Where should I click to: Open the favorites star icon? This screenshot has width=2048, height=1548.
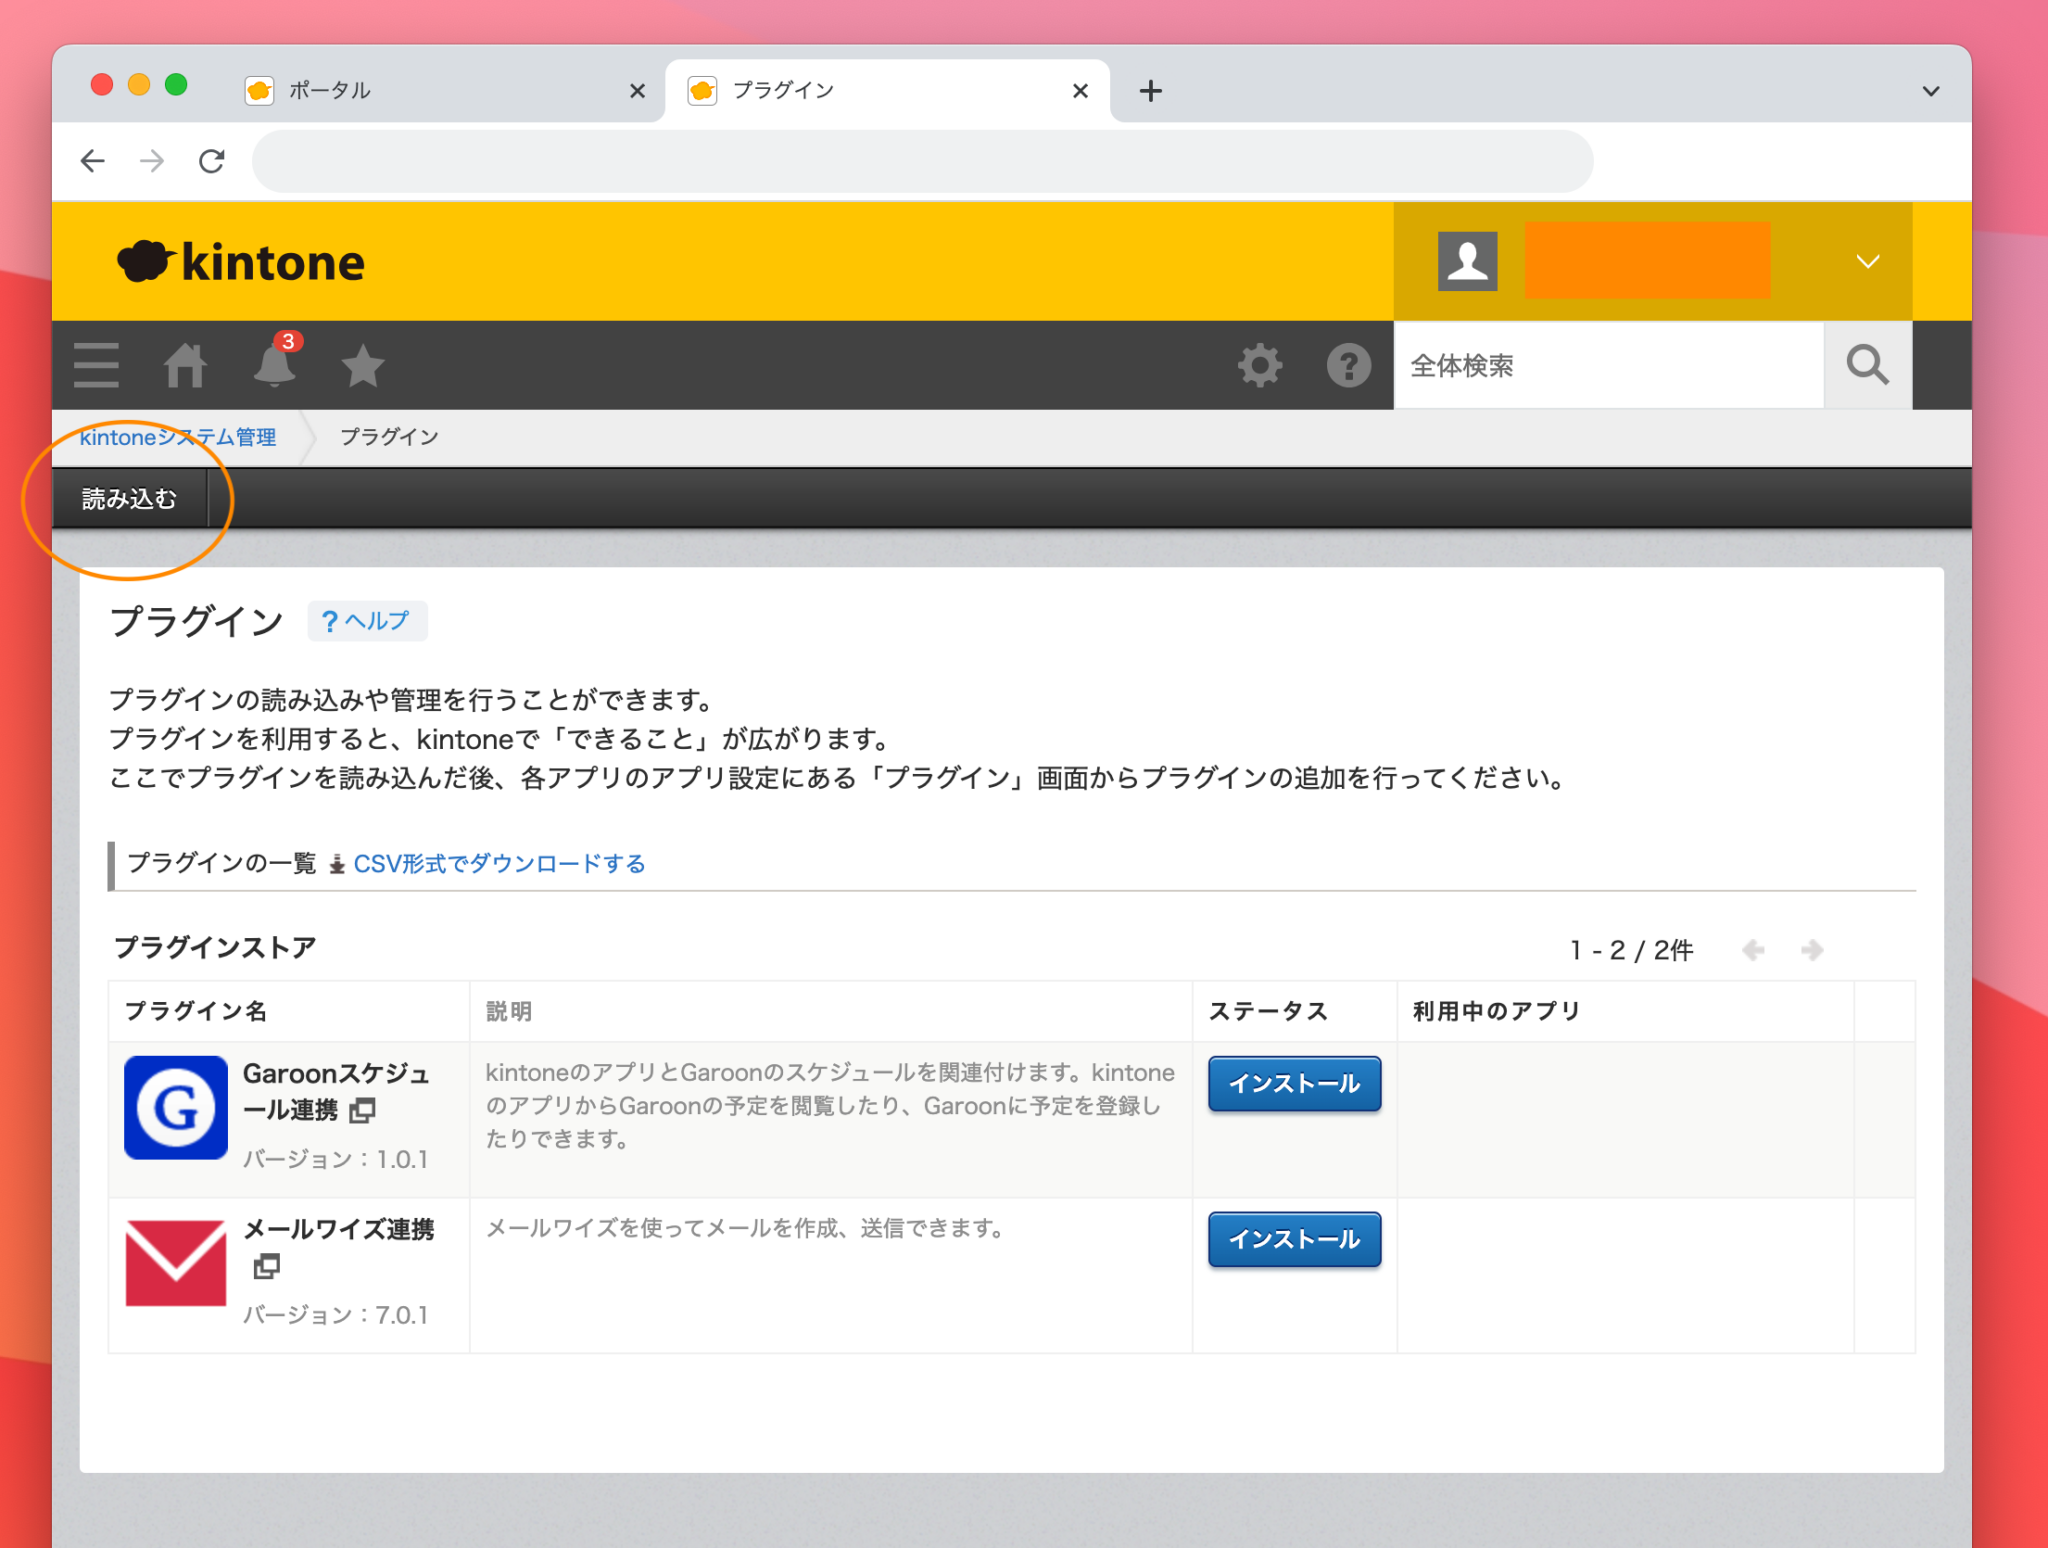(x=362, y=366)
